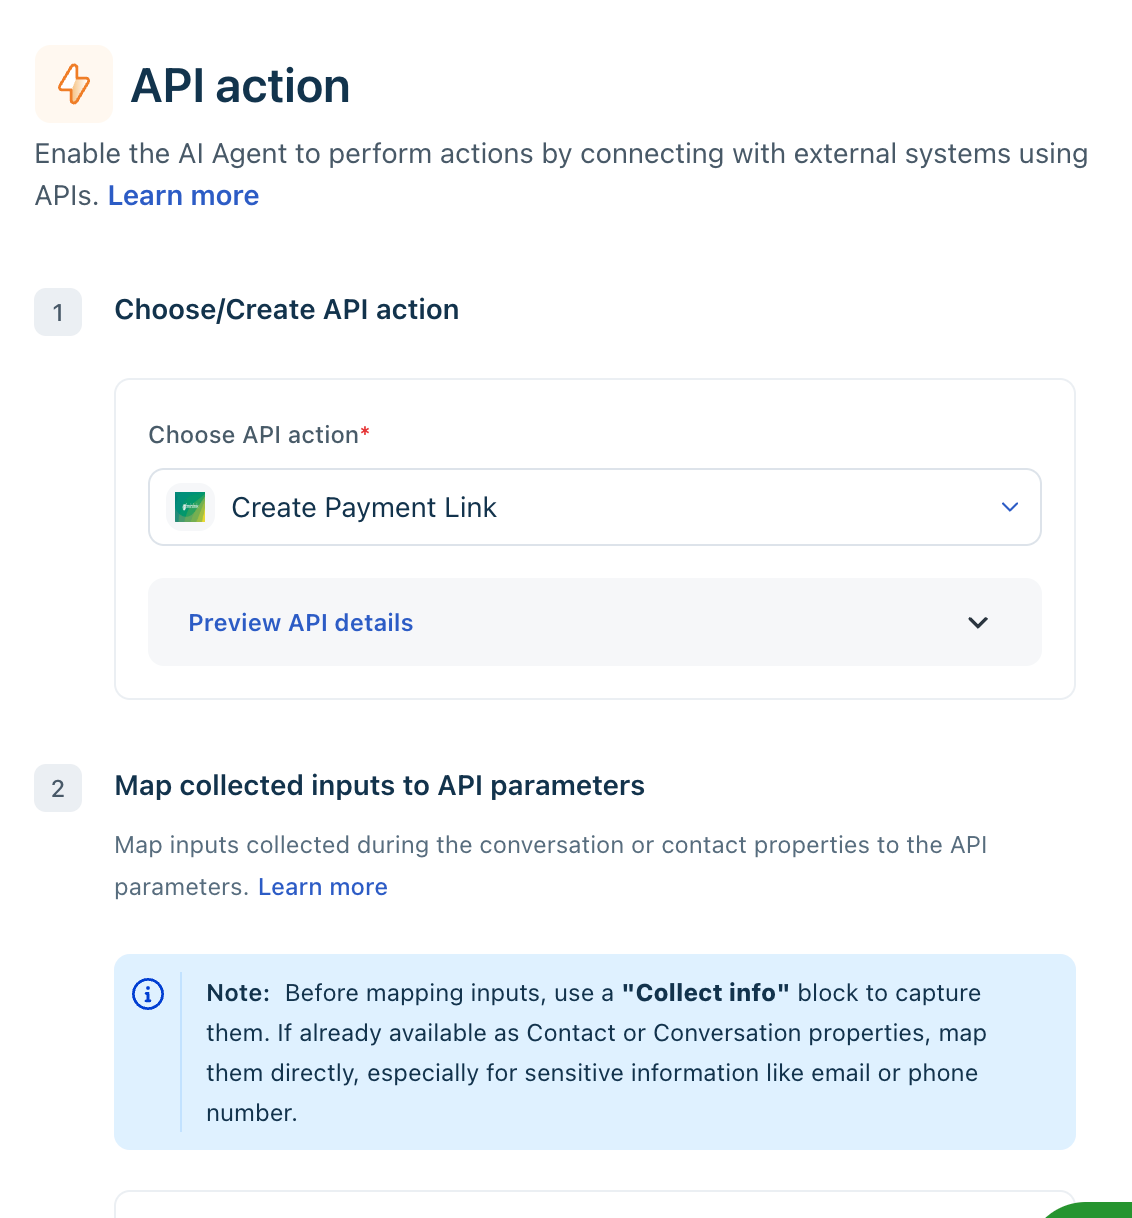The width and height of the screenshot is (1132, 1218).
Task: Click the step 2 number badge
Action: 58,788
